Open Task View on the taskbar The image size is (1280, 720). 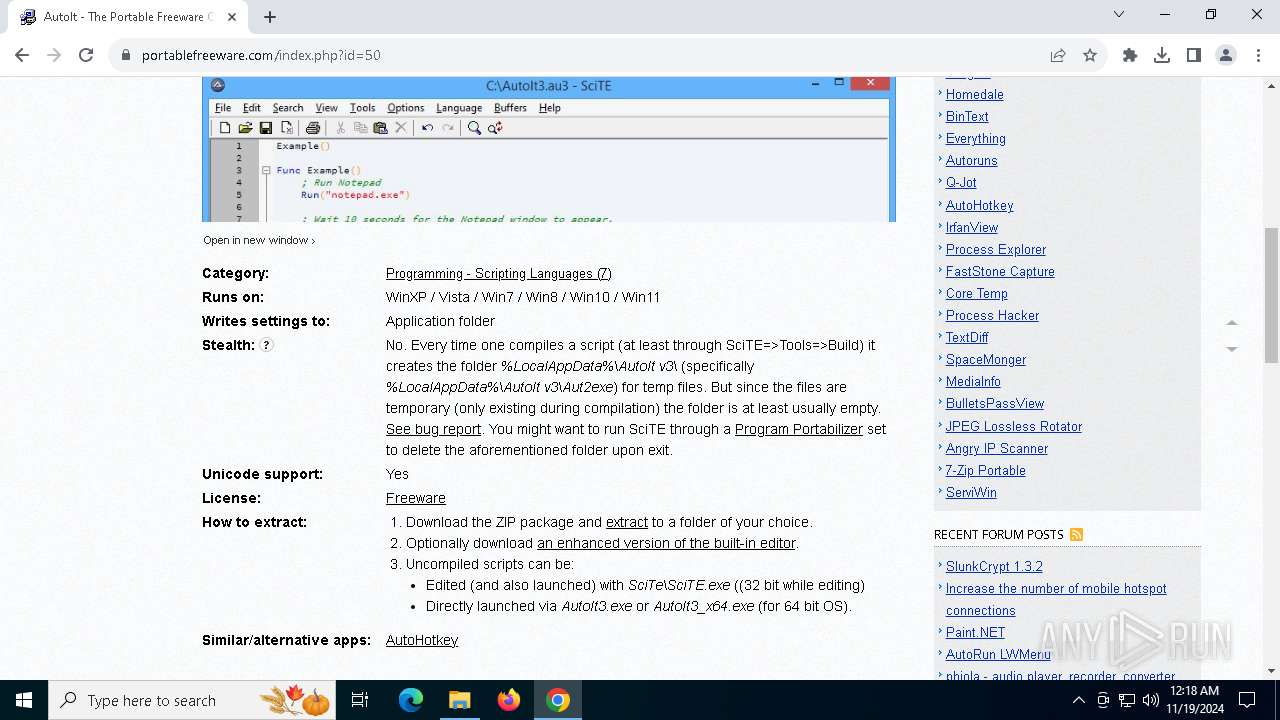(x=360, y=700)
